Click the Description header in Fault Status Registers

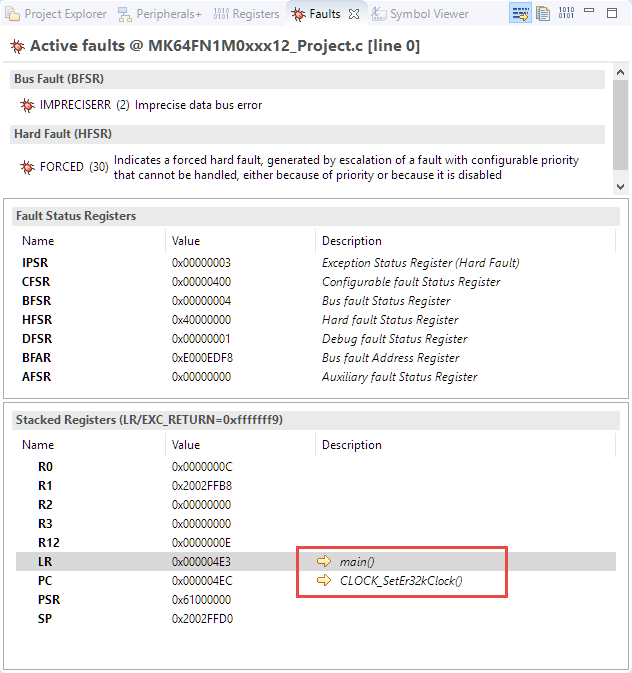[x=351, y=241]
